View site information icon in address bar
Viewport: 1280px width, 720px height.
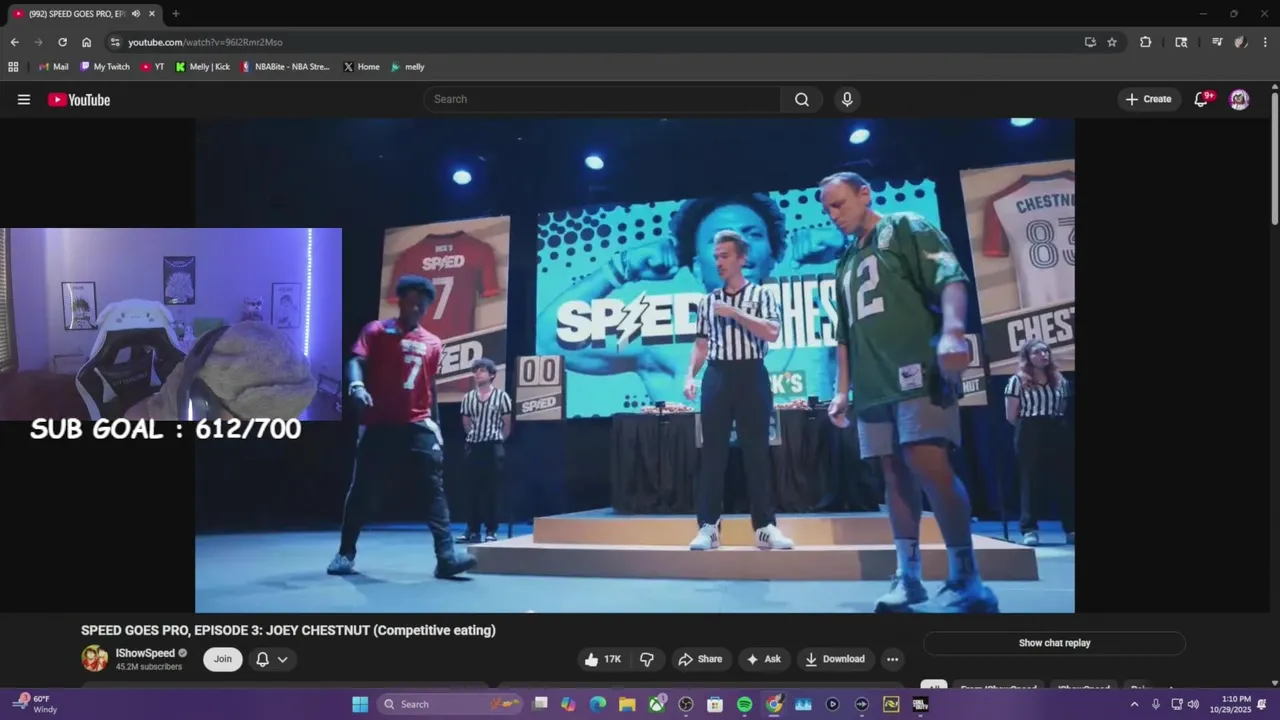click(115, 42)
